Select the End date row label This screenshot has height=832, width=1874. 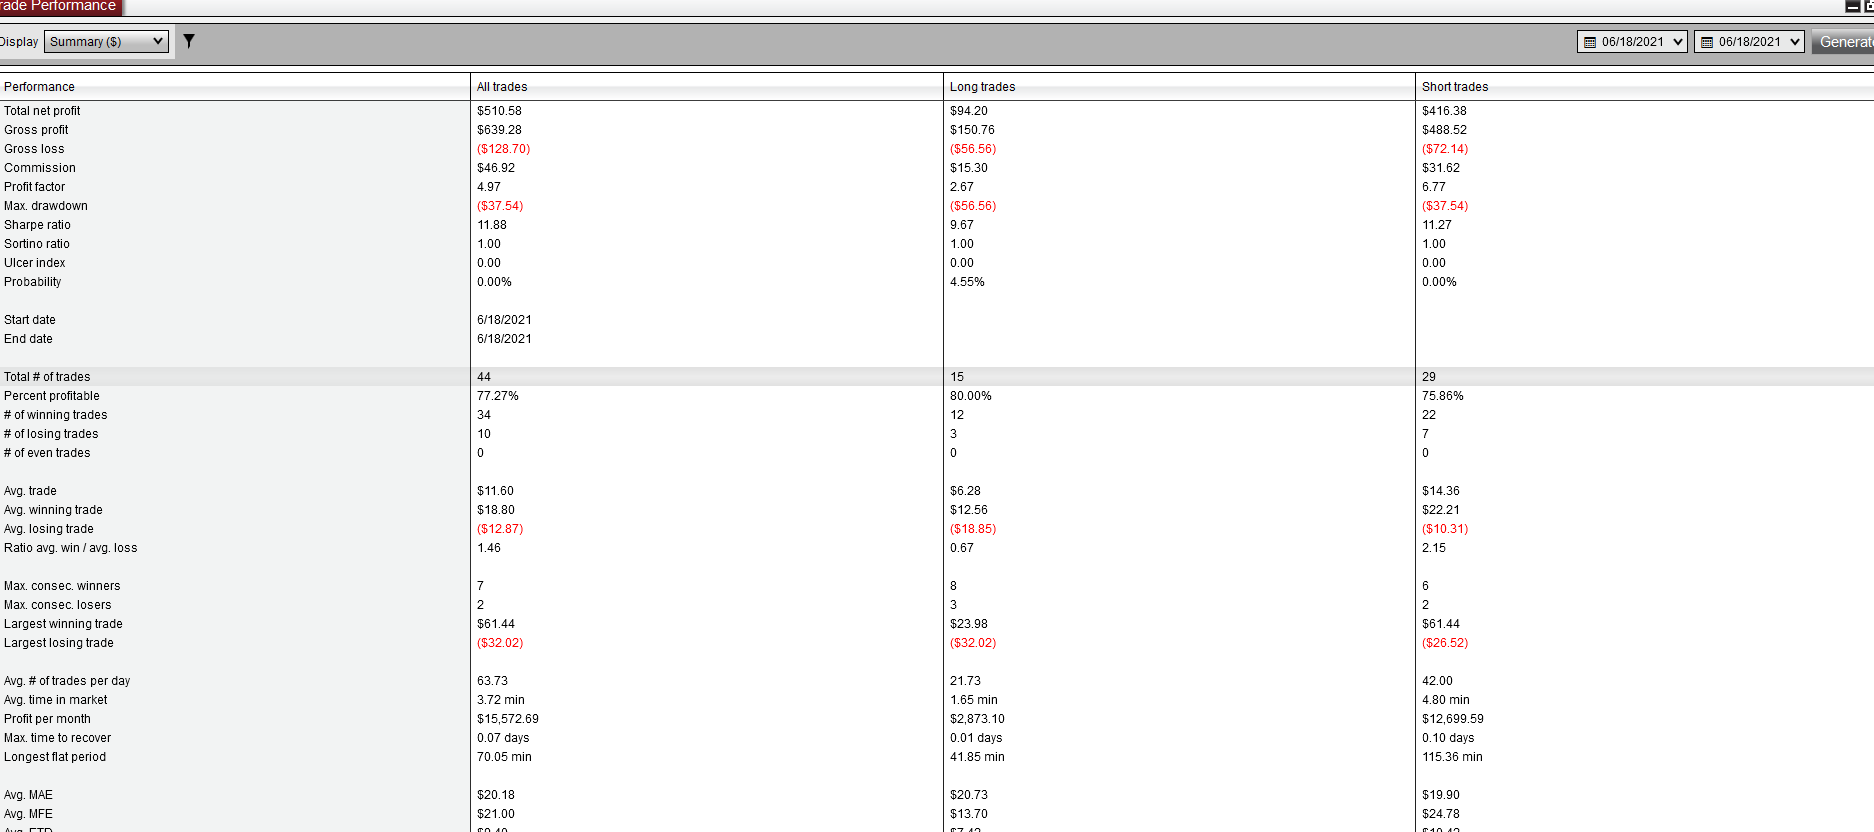coord(28,339)
